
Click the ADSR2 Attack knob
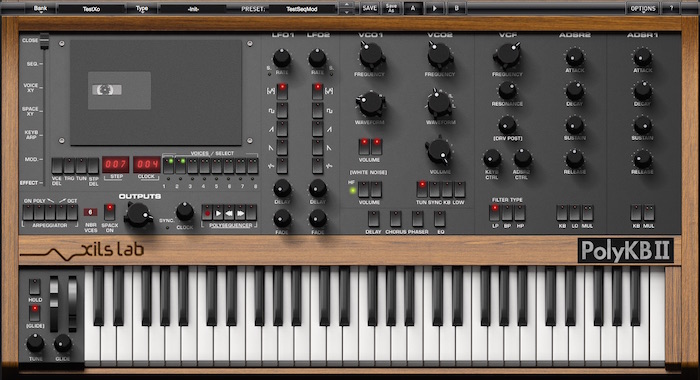pyautogui.click(x=575, y=57)
